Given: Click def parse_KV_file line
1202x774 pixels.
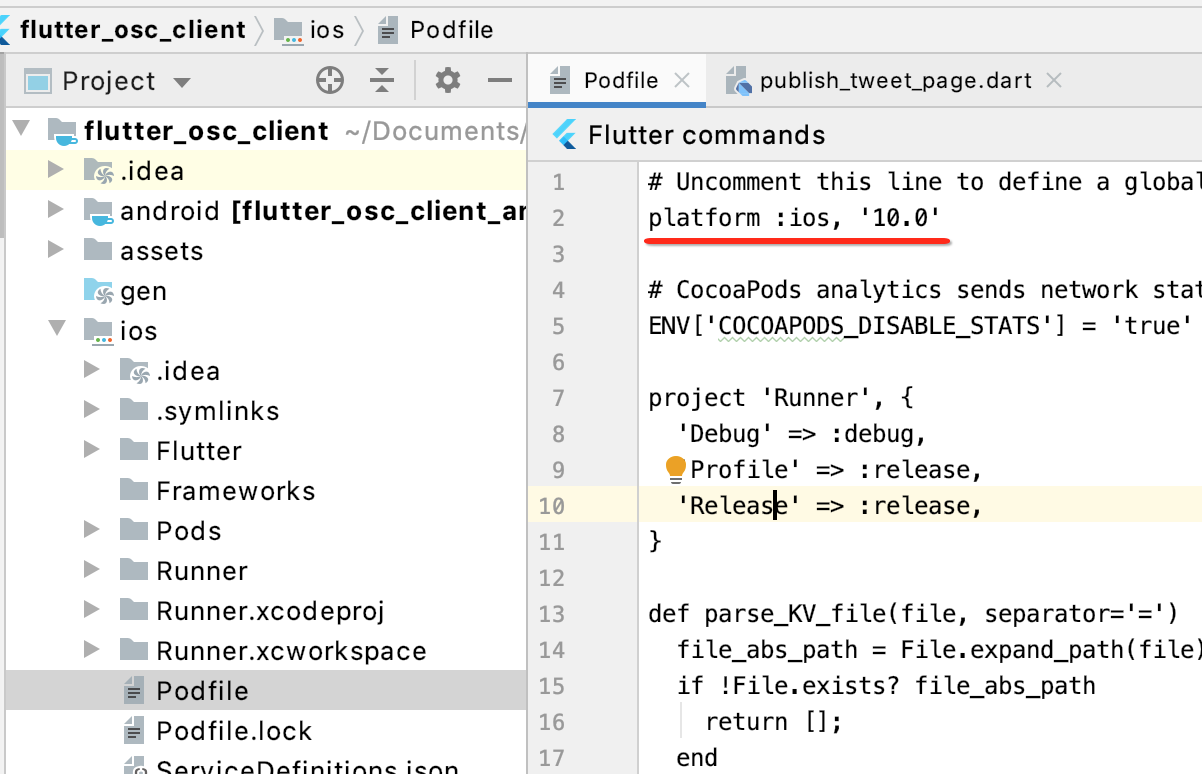Looking at the screenshot, I should point(913,613).
